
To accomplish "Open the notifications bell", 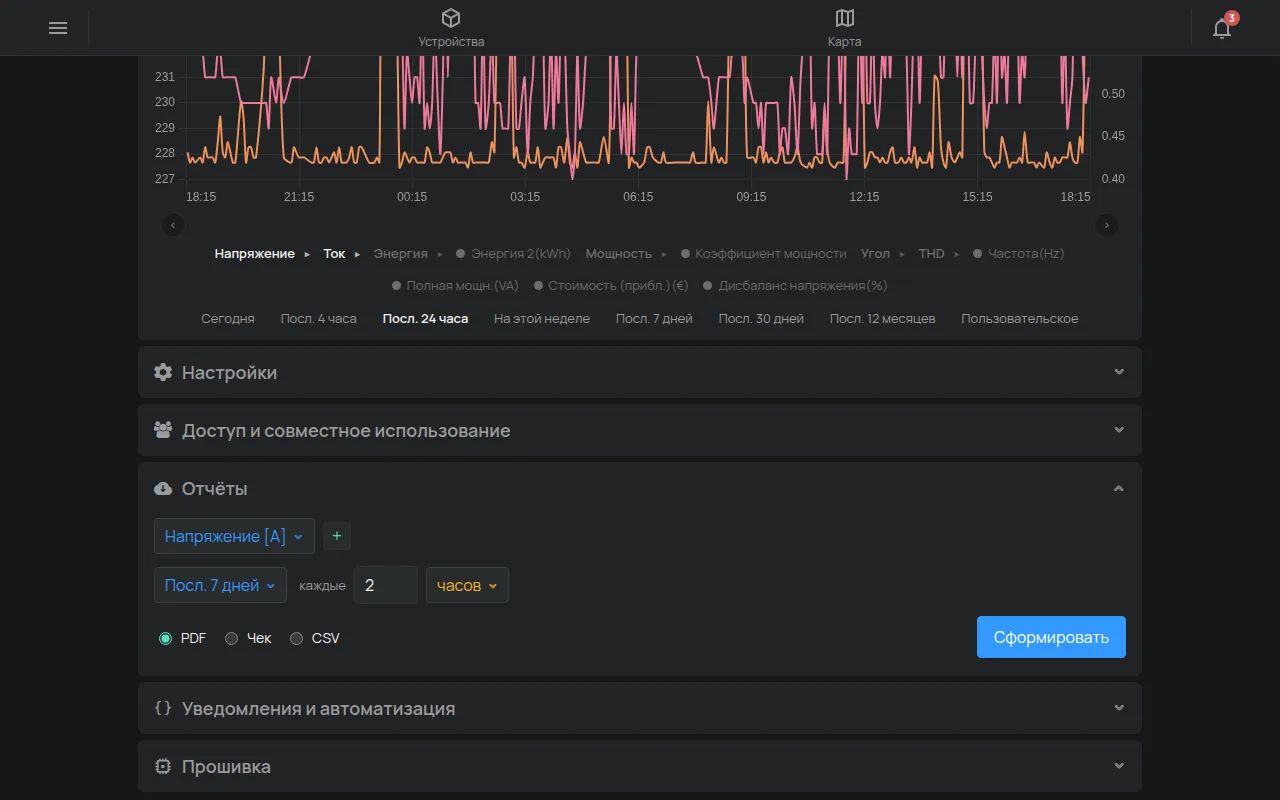I will [1222, 28].
